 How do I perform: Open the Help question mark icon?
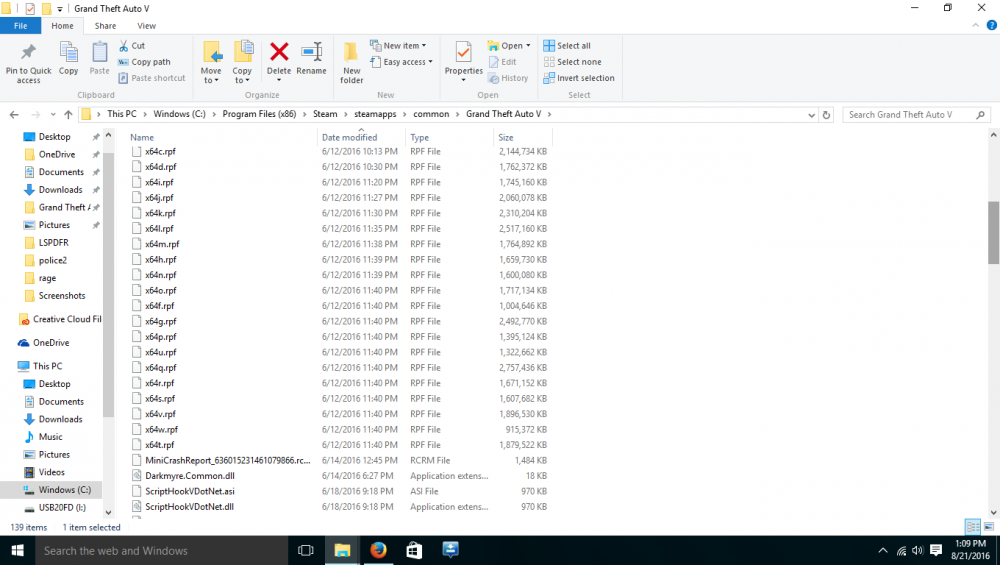(992, 26)
